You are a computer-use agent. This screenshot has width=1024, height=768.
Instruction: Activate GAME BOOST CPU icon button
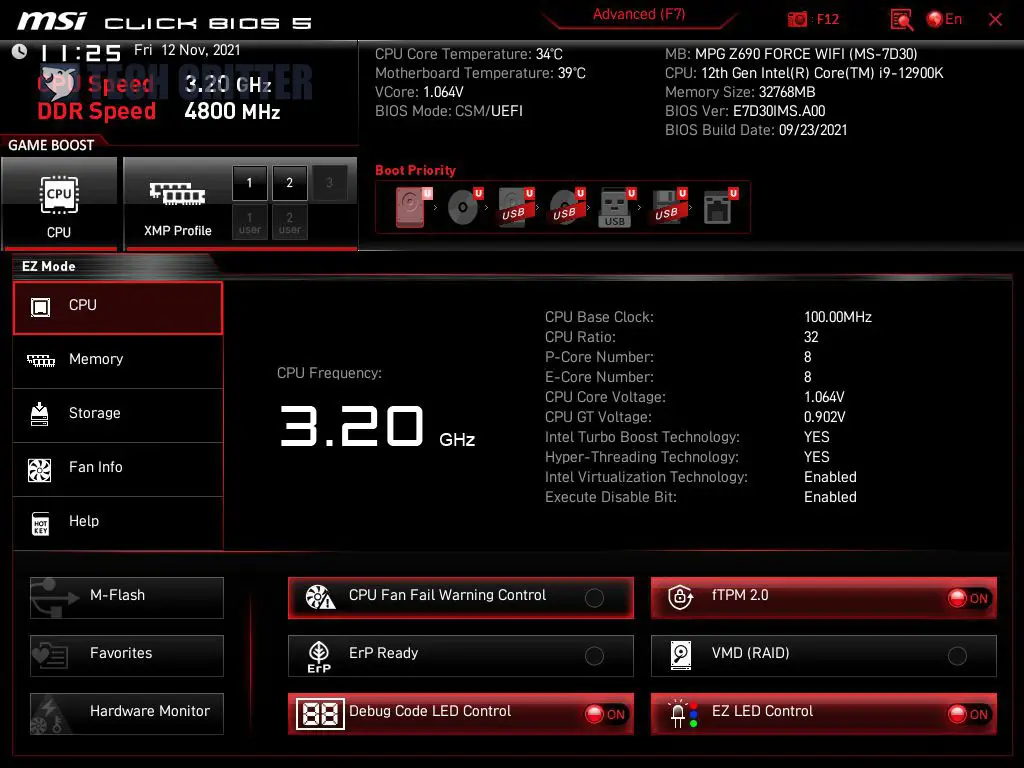click(59, 204)
